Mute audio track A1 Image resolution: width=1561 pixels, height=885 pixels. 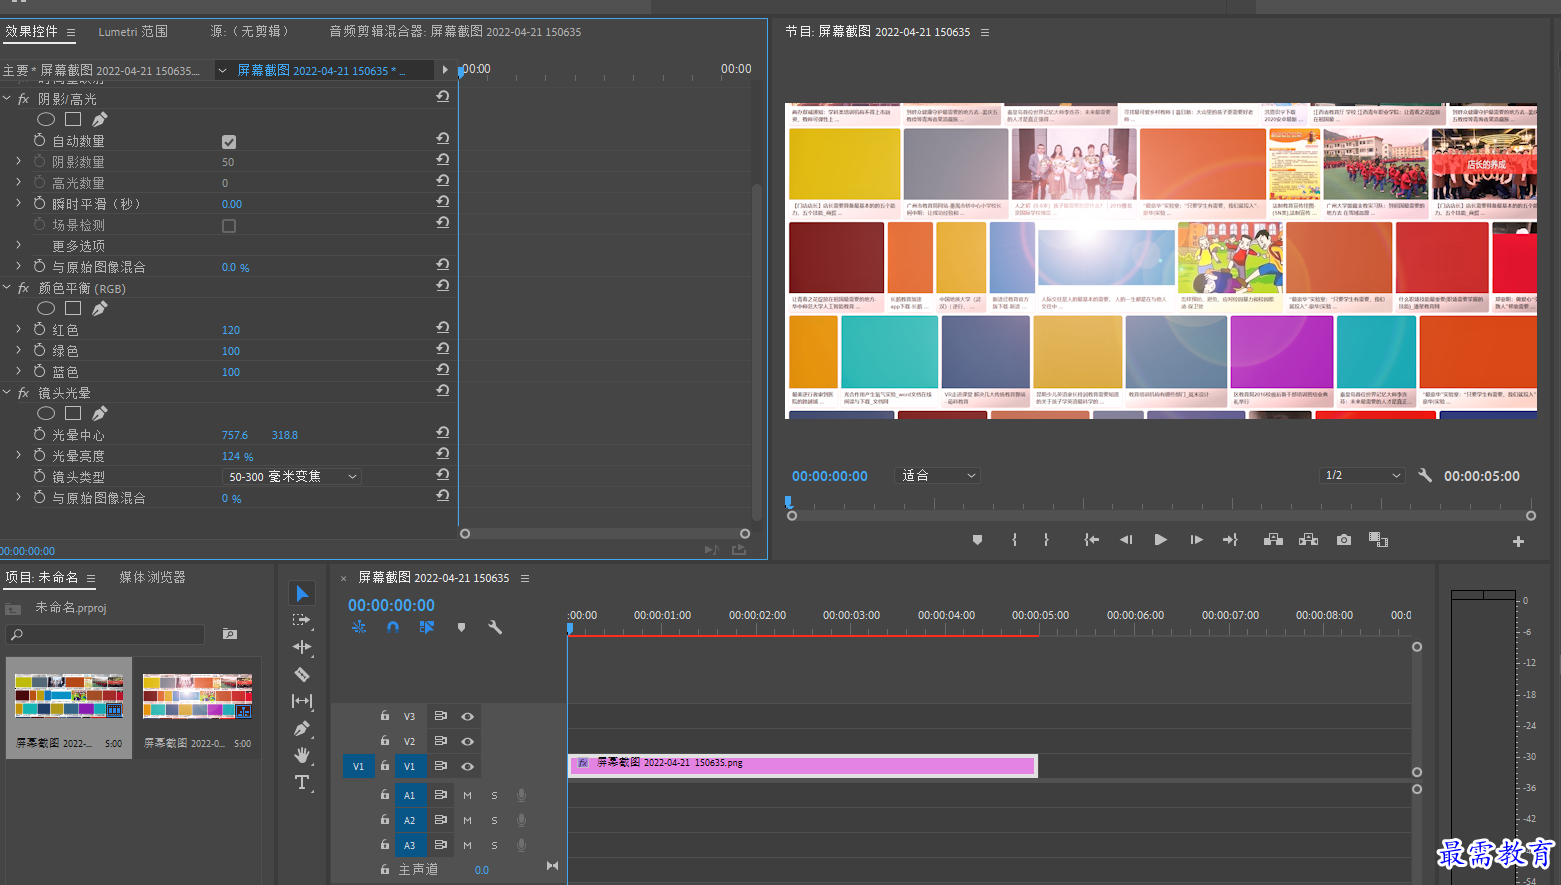click(x=467, y=795)
